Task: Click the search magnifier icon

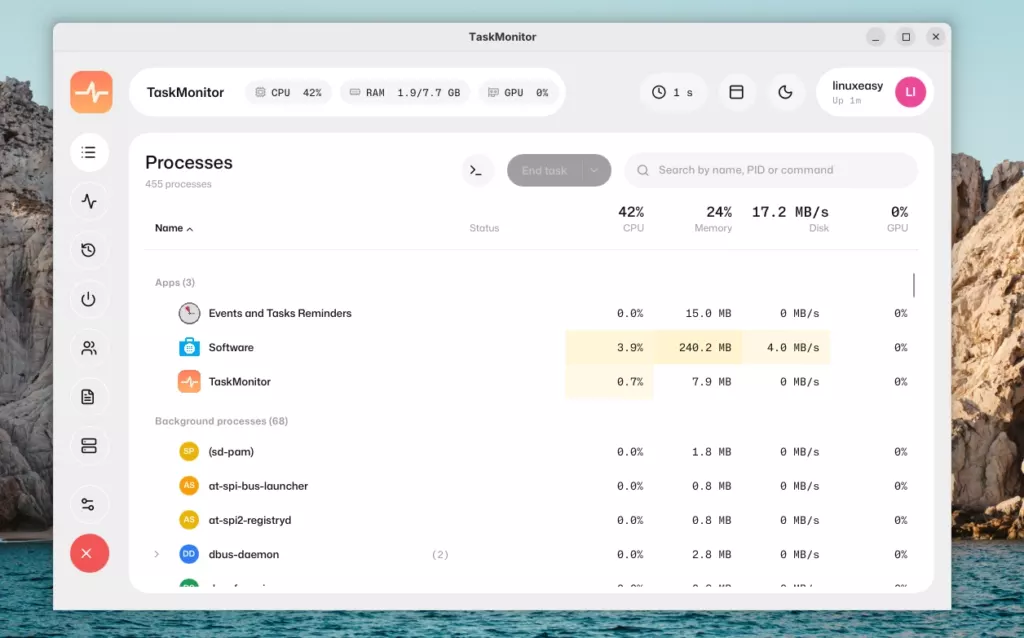Action: pos(643,170)
